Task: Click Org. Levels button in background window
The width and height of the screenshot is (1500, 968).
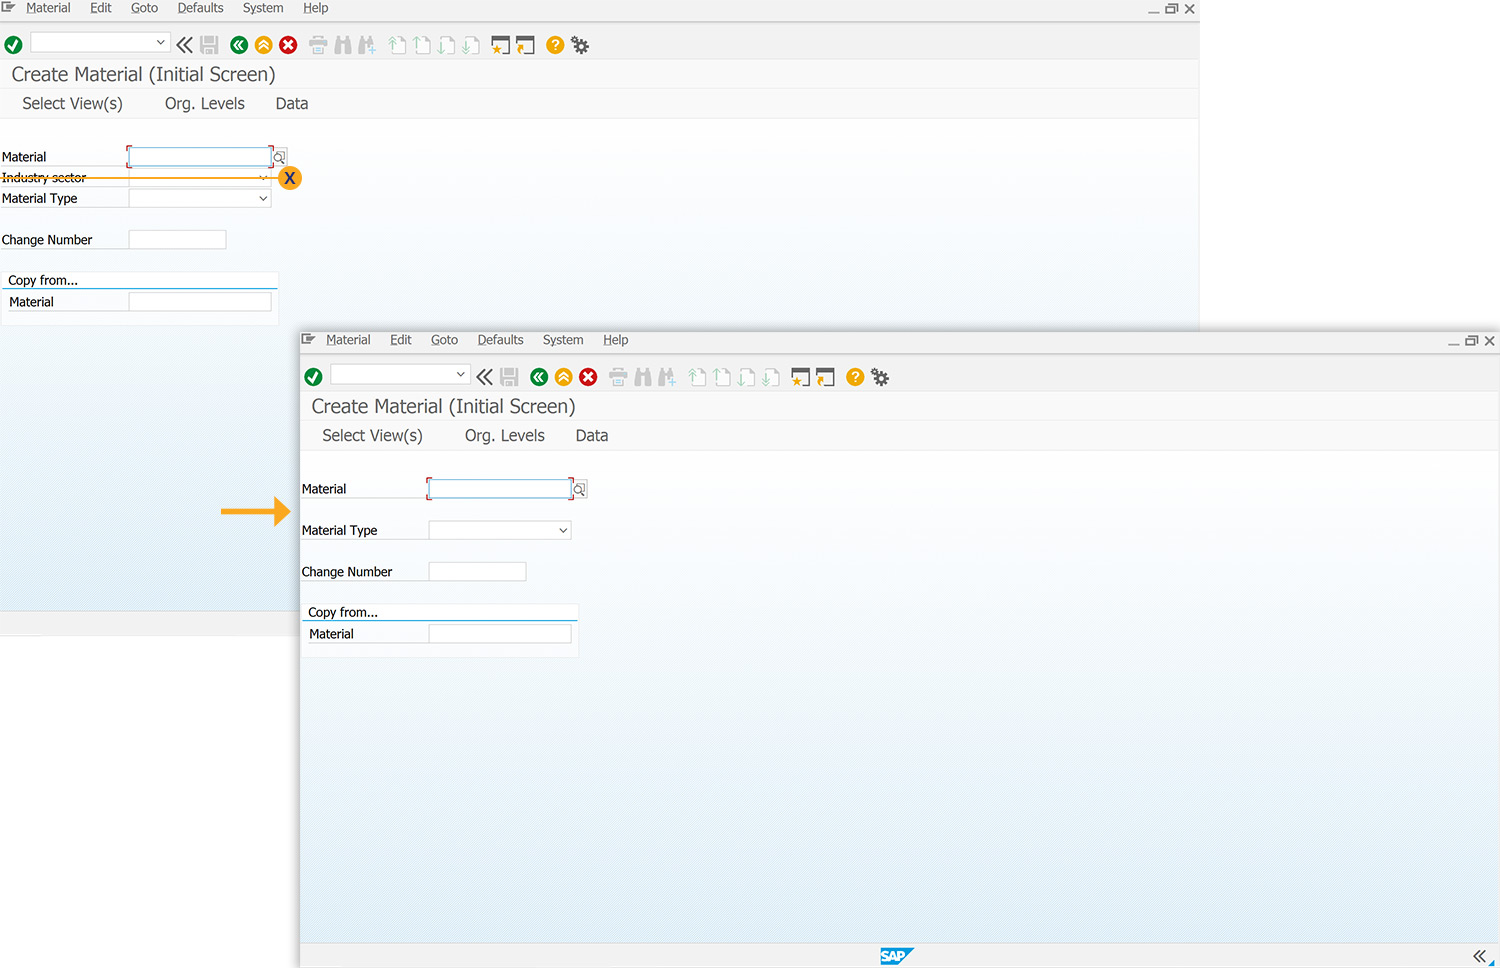Action: [205, 104]
